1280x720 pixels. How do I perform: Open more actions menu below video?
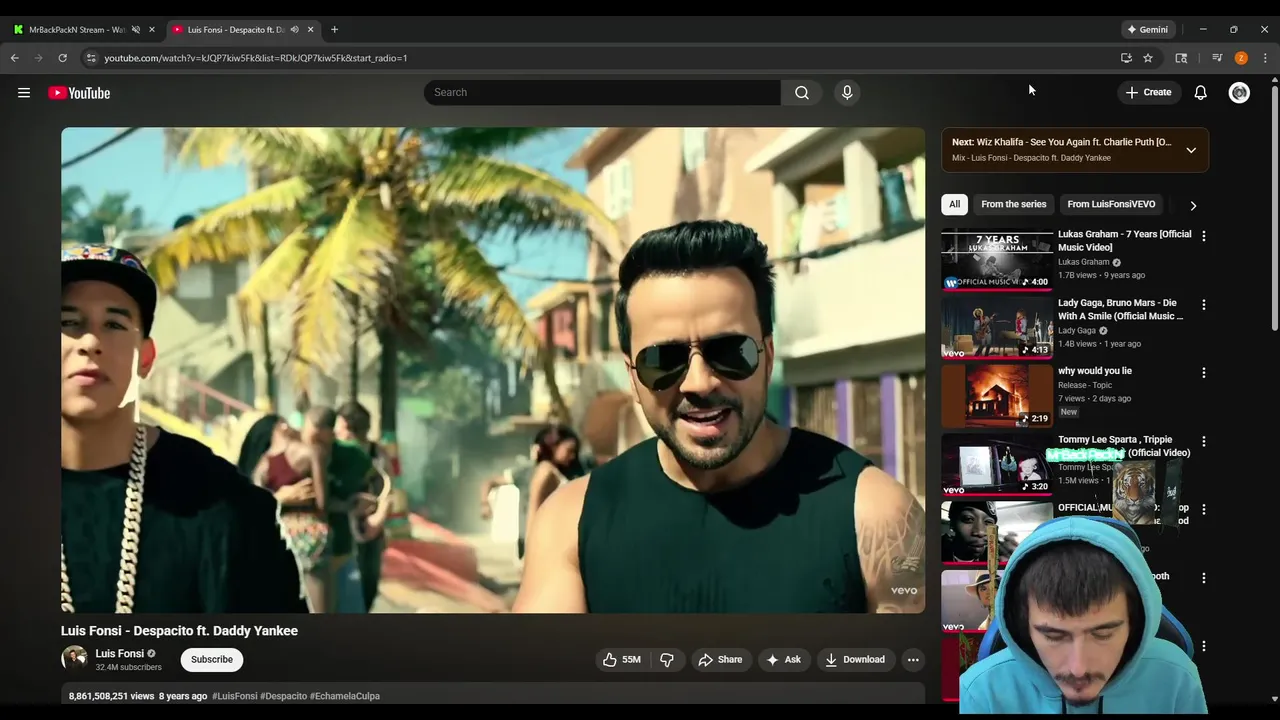click(912, 659)
